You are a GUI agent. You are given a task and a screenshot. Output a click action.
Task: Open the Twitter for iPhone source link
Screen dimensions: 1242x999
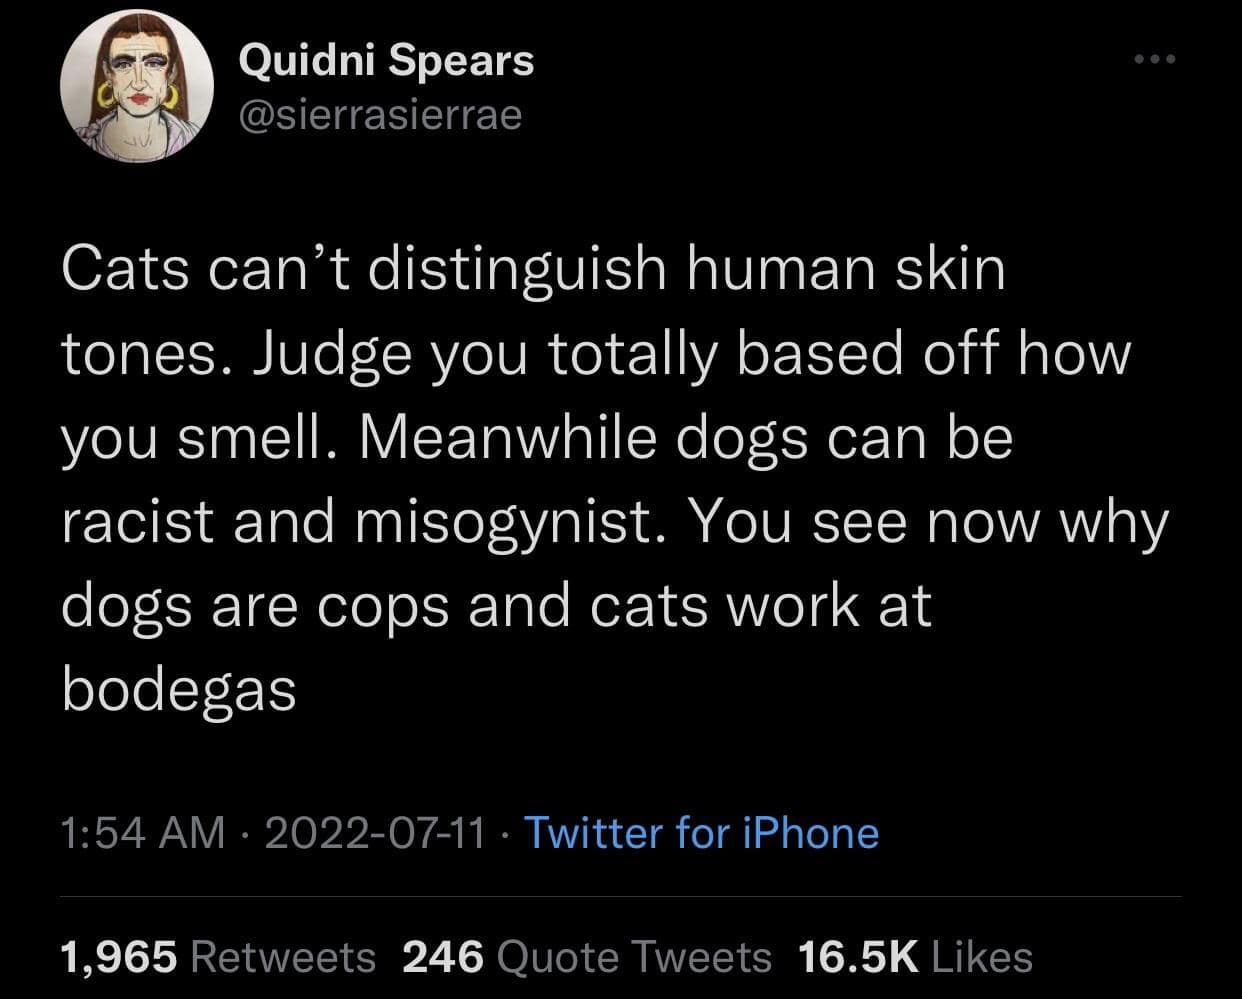(701, 832)
